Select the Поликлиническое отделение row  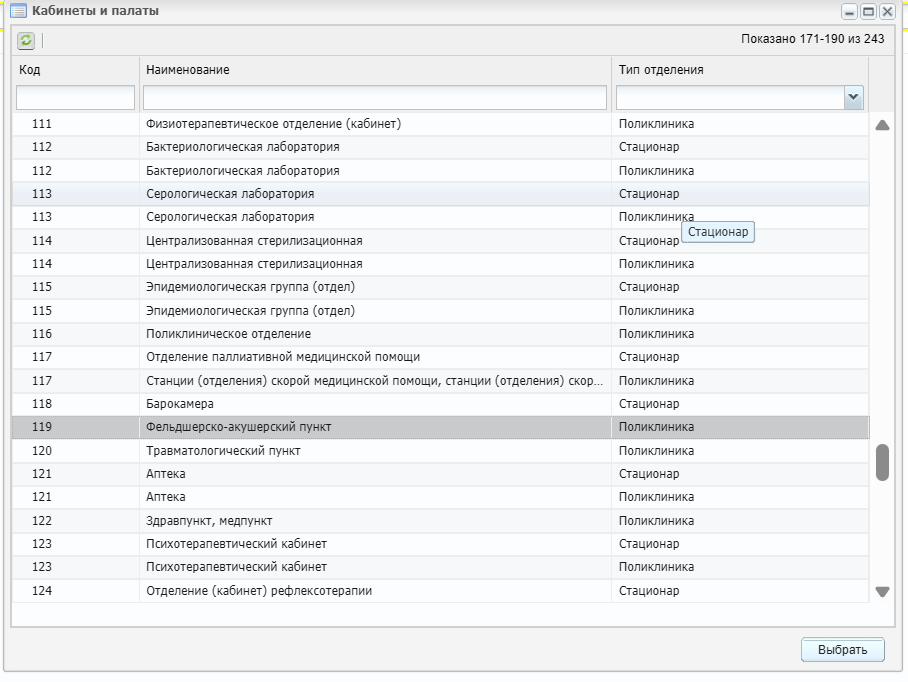click(x=441, y=333)
